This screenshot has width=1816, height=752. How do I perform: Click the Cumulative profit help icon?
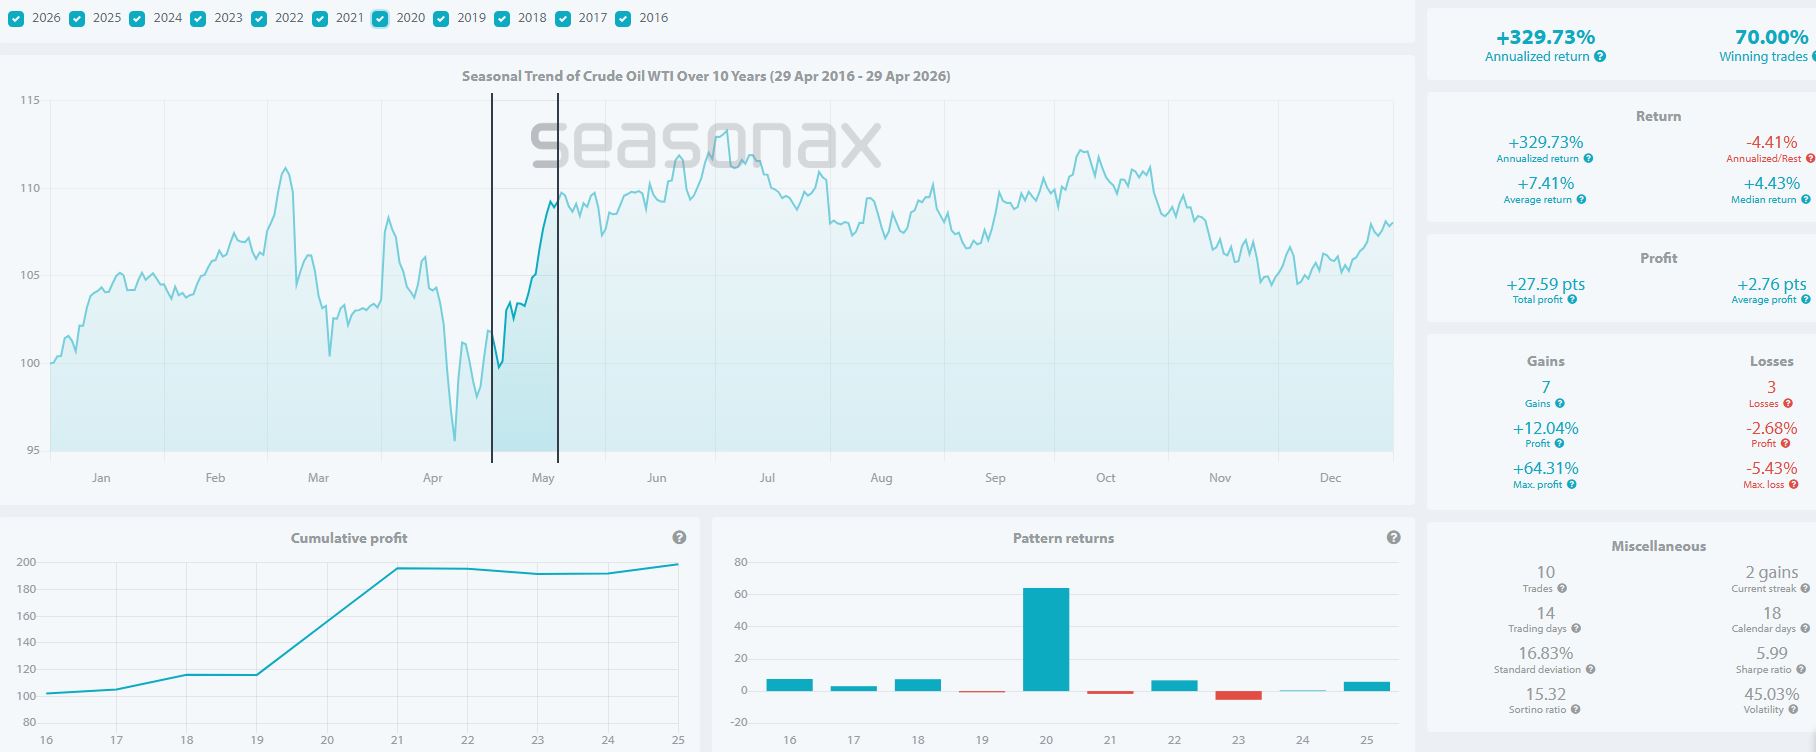click(679, 538)
